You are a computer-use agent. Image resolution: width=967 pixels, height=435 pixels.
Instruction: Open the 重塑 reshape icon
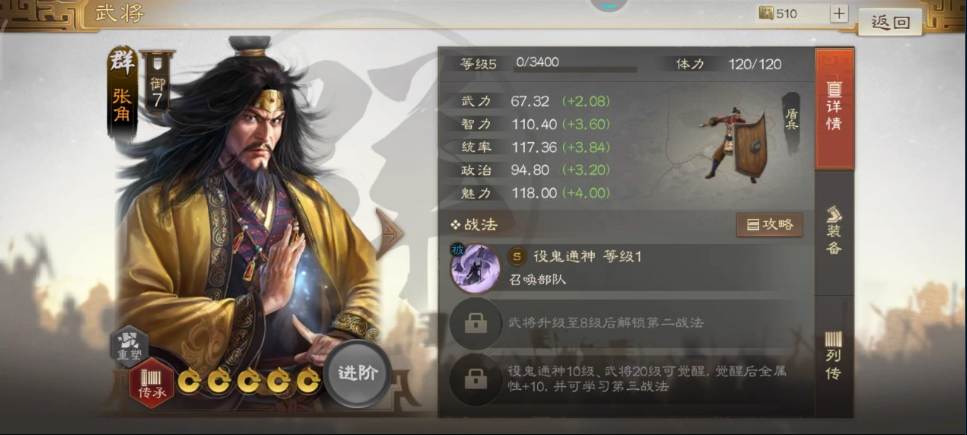coord(130,346)
